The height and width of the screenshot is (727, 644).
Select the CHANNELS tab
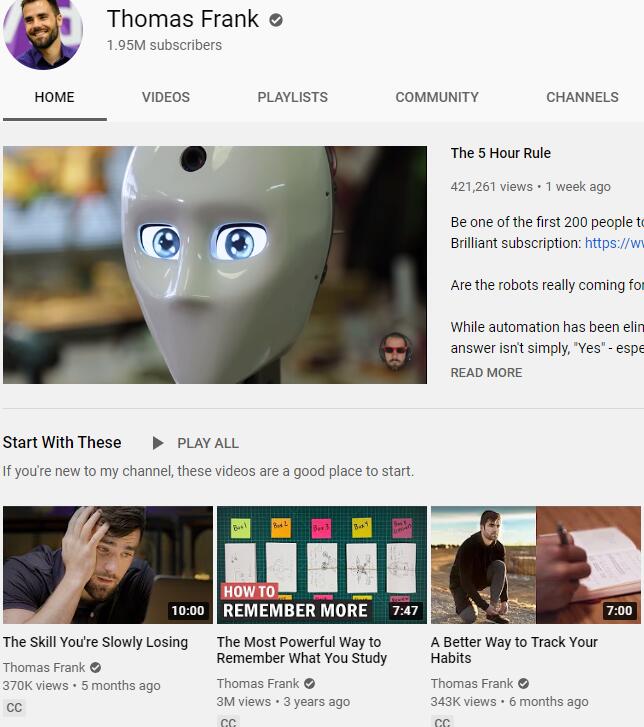[582, 97]
